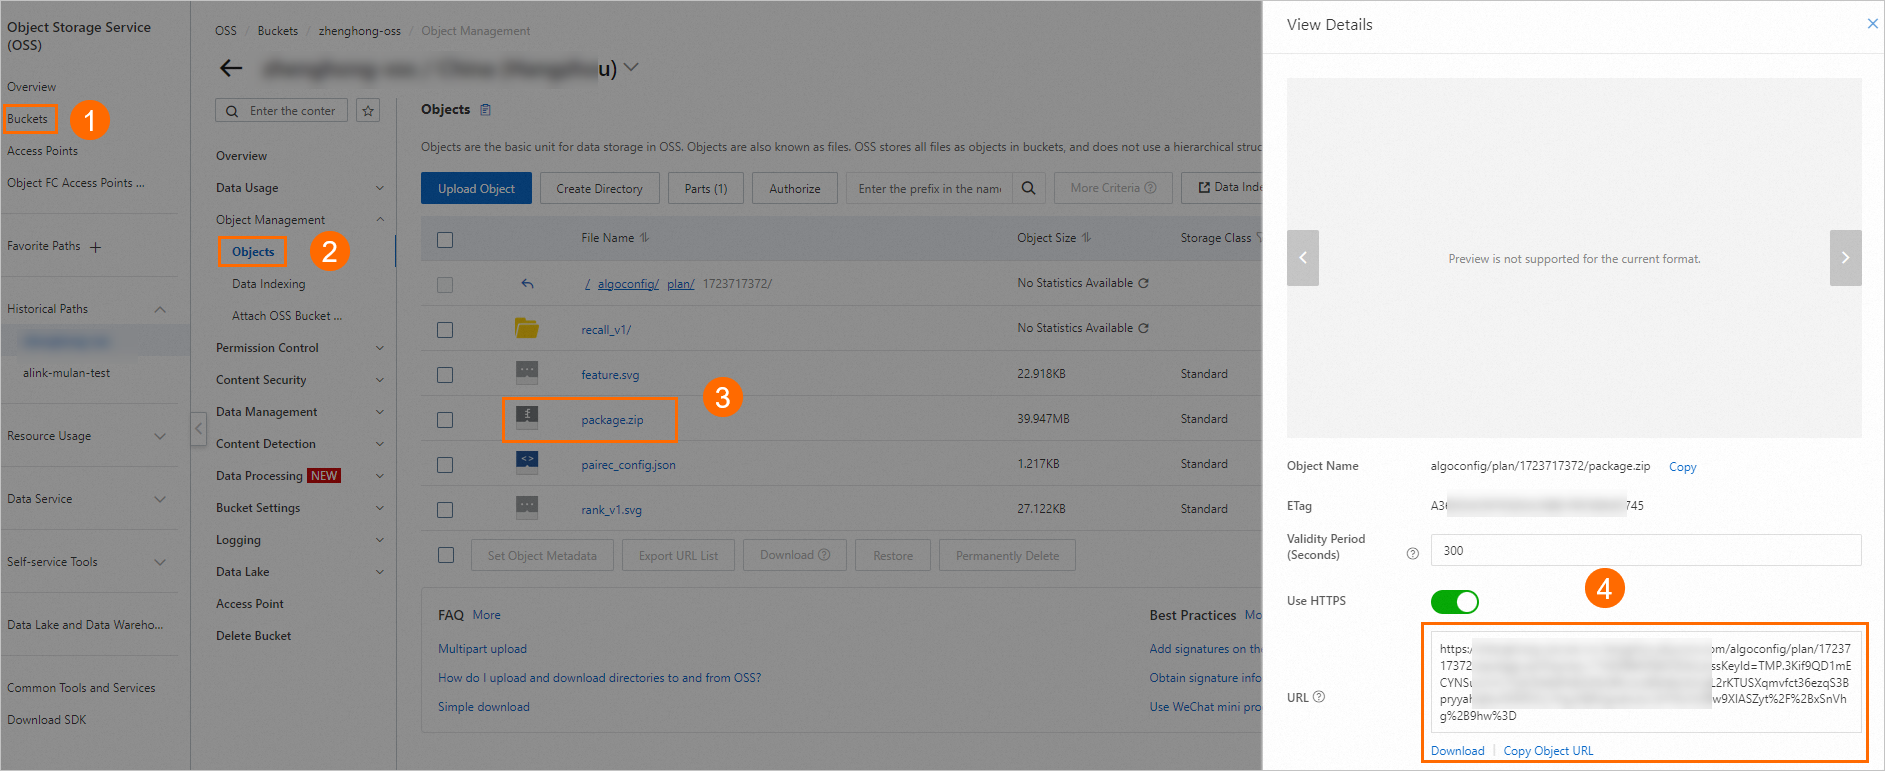The width and height of the screenshot is (1885, 771).
Task: Click the pairec_config.json file icon
Action: click(x=527, y=463)
